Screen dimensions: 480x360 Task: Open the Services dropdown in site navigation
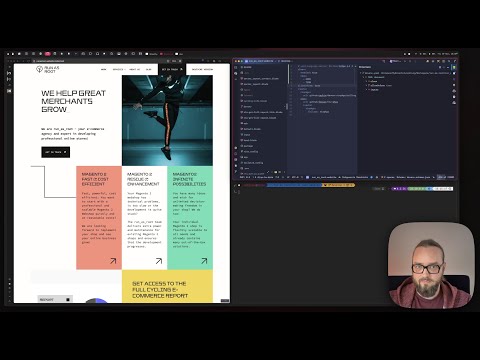(x=118, y=69)
